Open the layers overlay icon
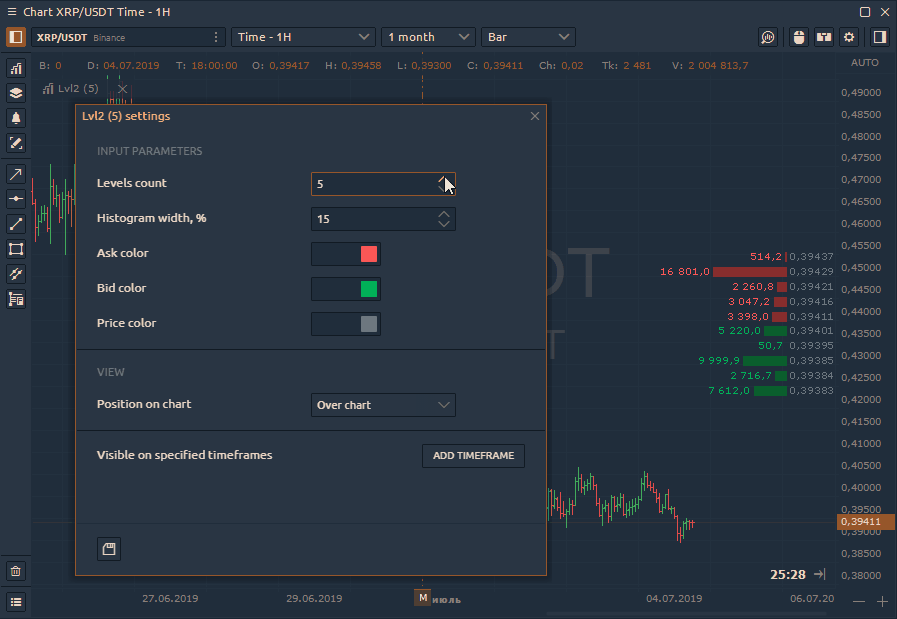Viewport: 897px width, 619px height. (16, 93)
